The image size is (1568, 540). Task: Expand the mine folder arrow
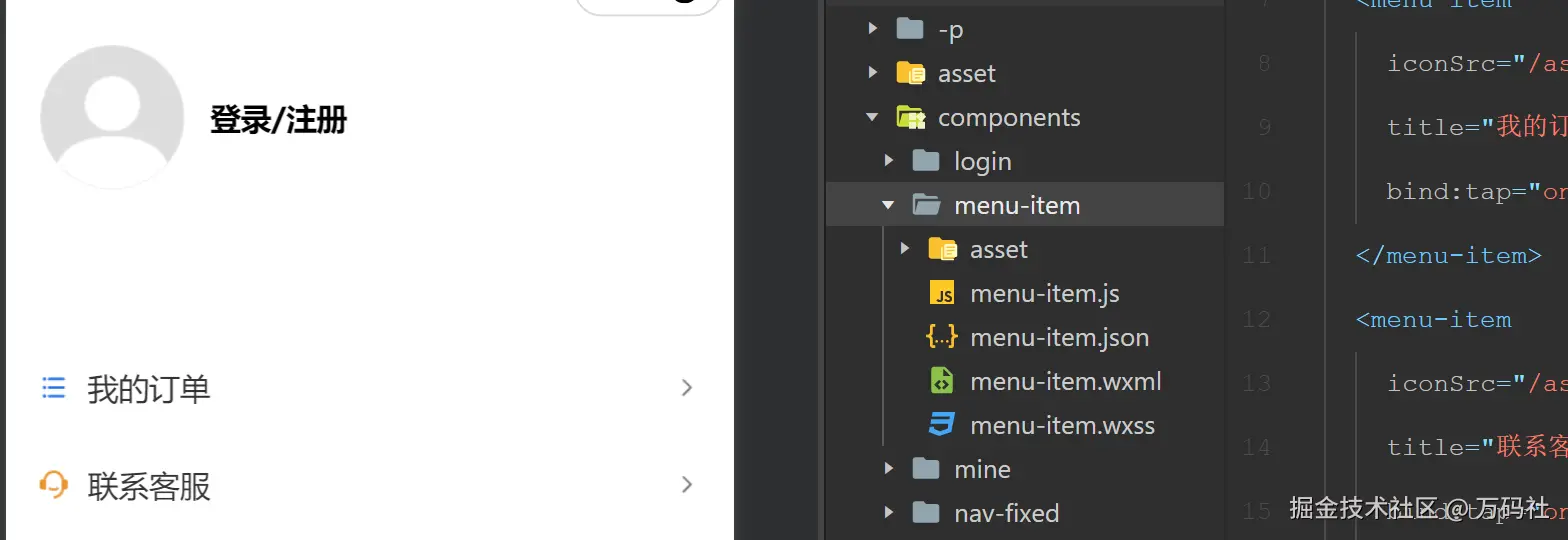889,469
